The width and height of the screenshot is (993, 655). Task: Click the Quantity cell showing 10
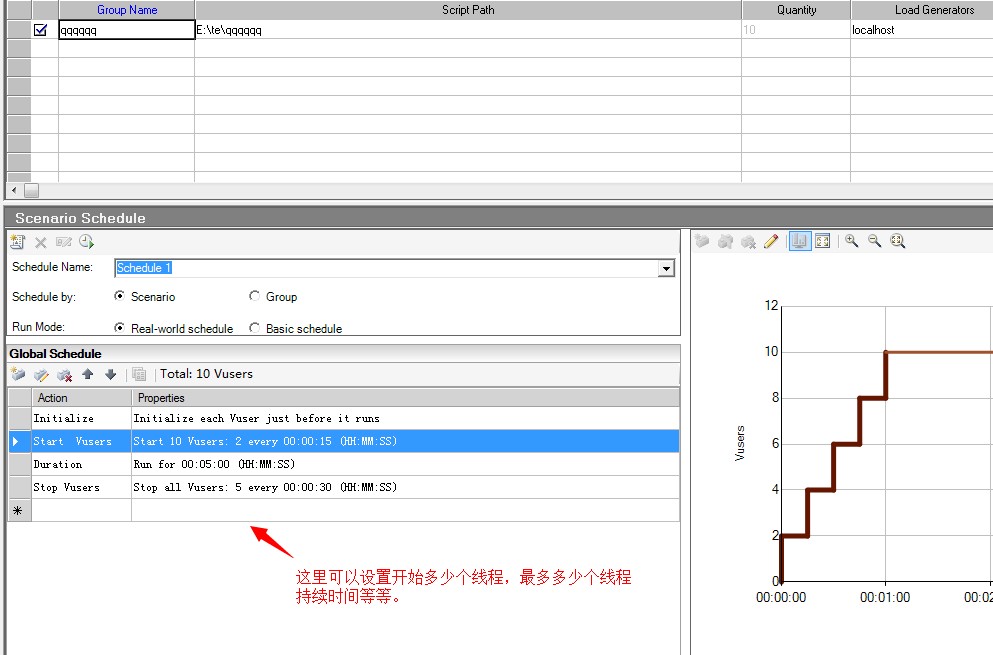[x=796, y=30]
